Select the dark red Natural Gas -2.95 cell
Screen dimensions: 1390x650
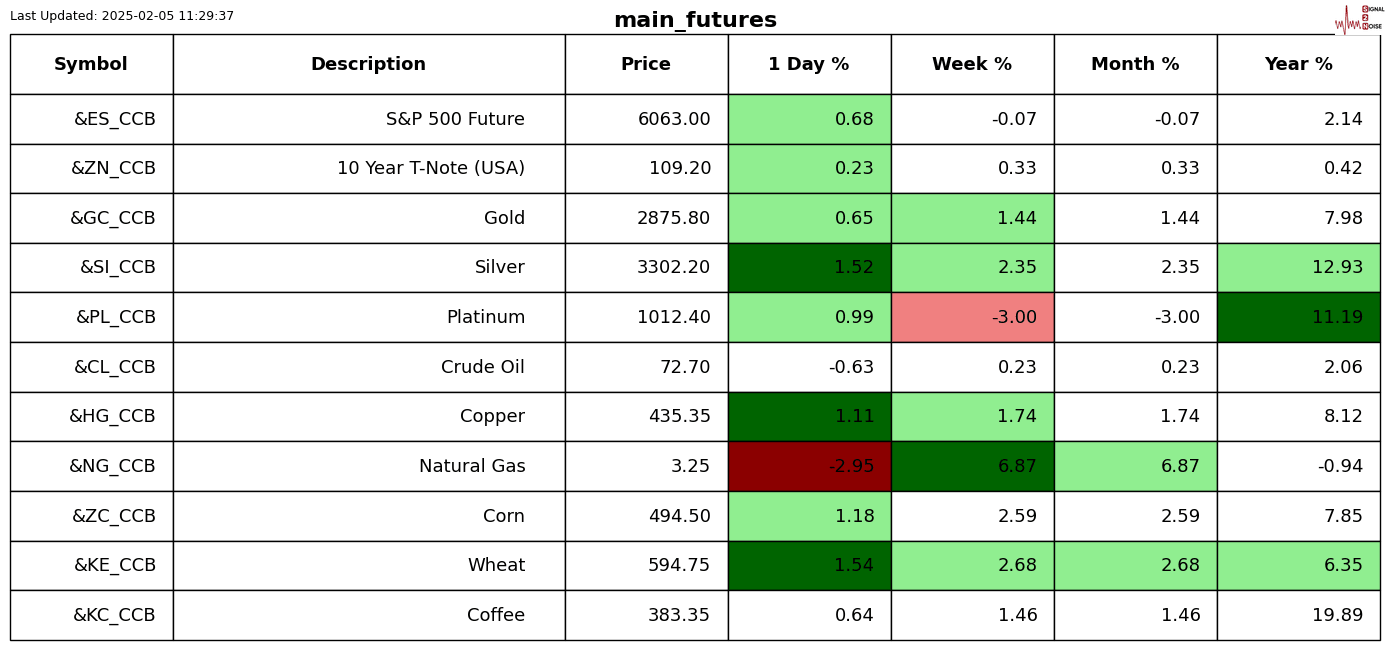tap(809, 466)
